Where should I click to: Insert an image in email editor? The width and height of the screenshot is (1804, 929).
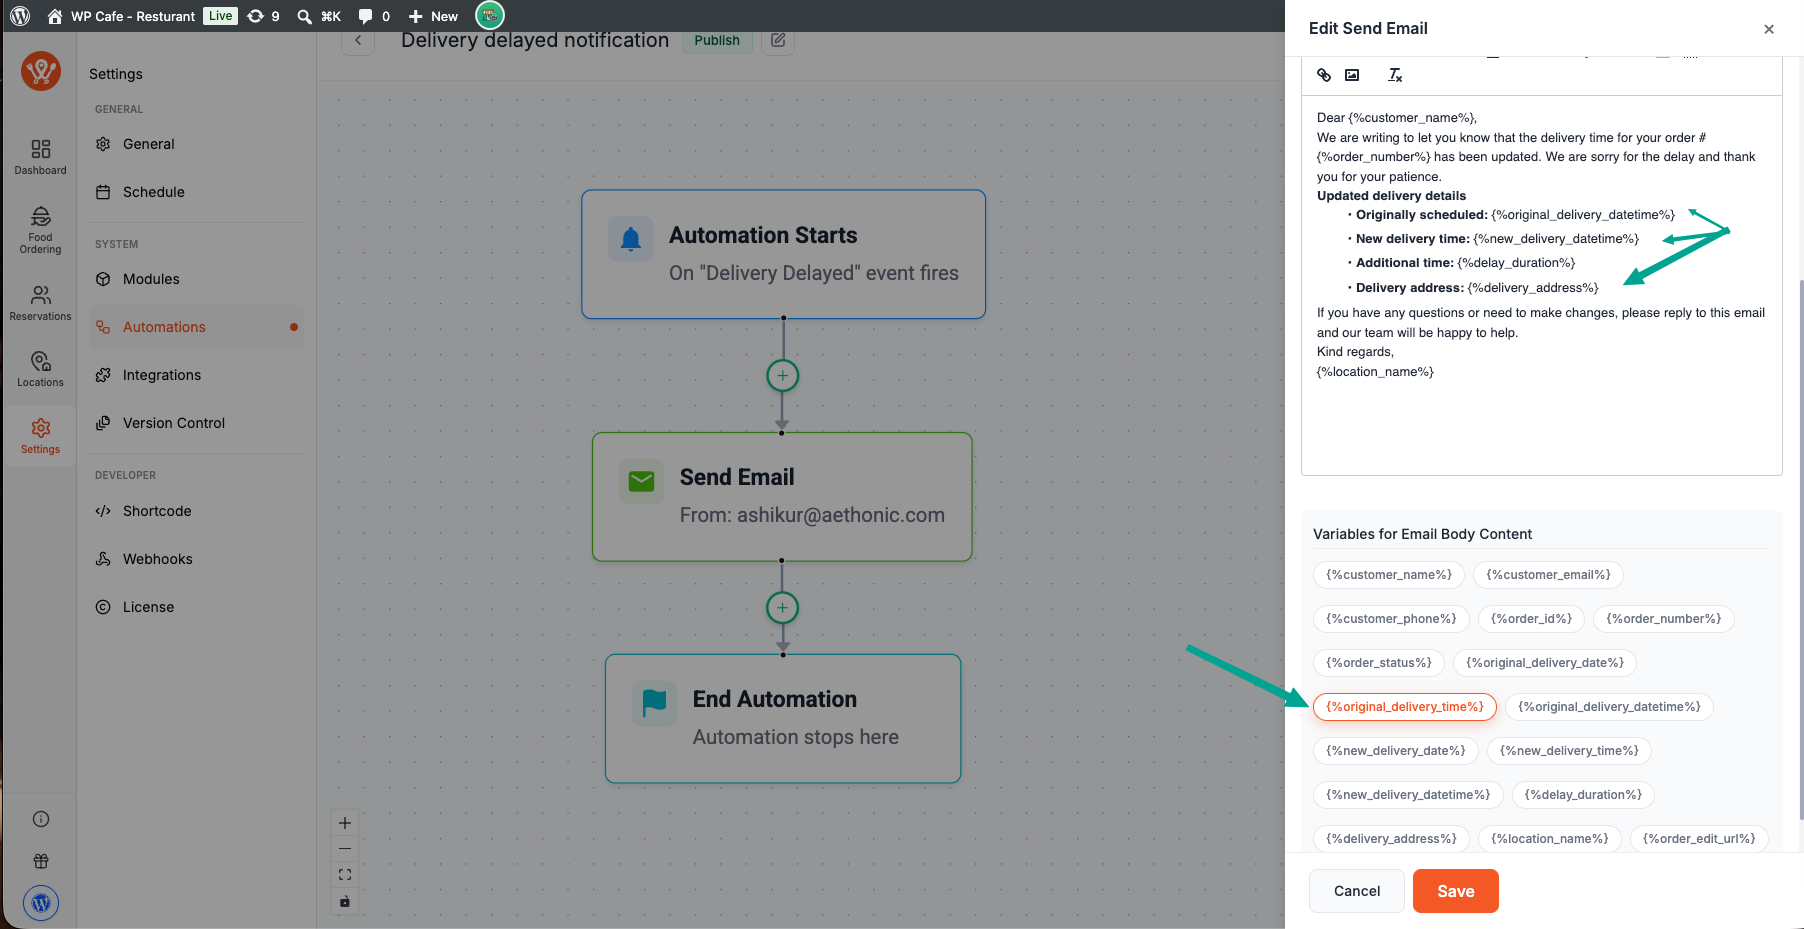point(1352,75)
